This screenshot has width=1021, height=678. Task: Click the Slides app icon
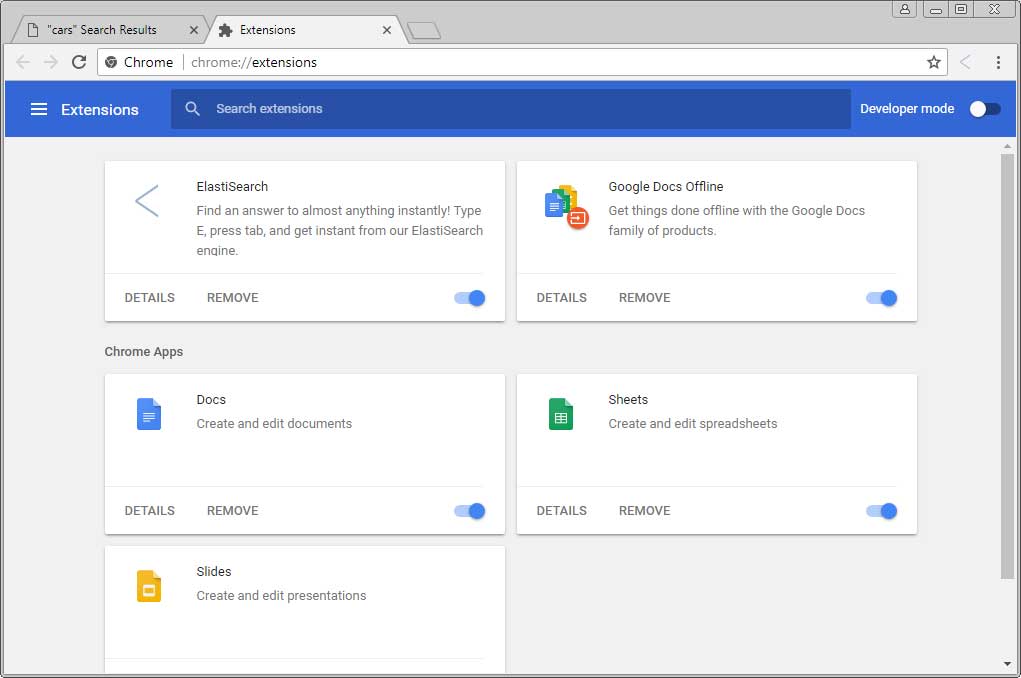point(148,586)
